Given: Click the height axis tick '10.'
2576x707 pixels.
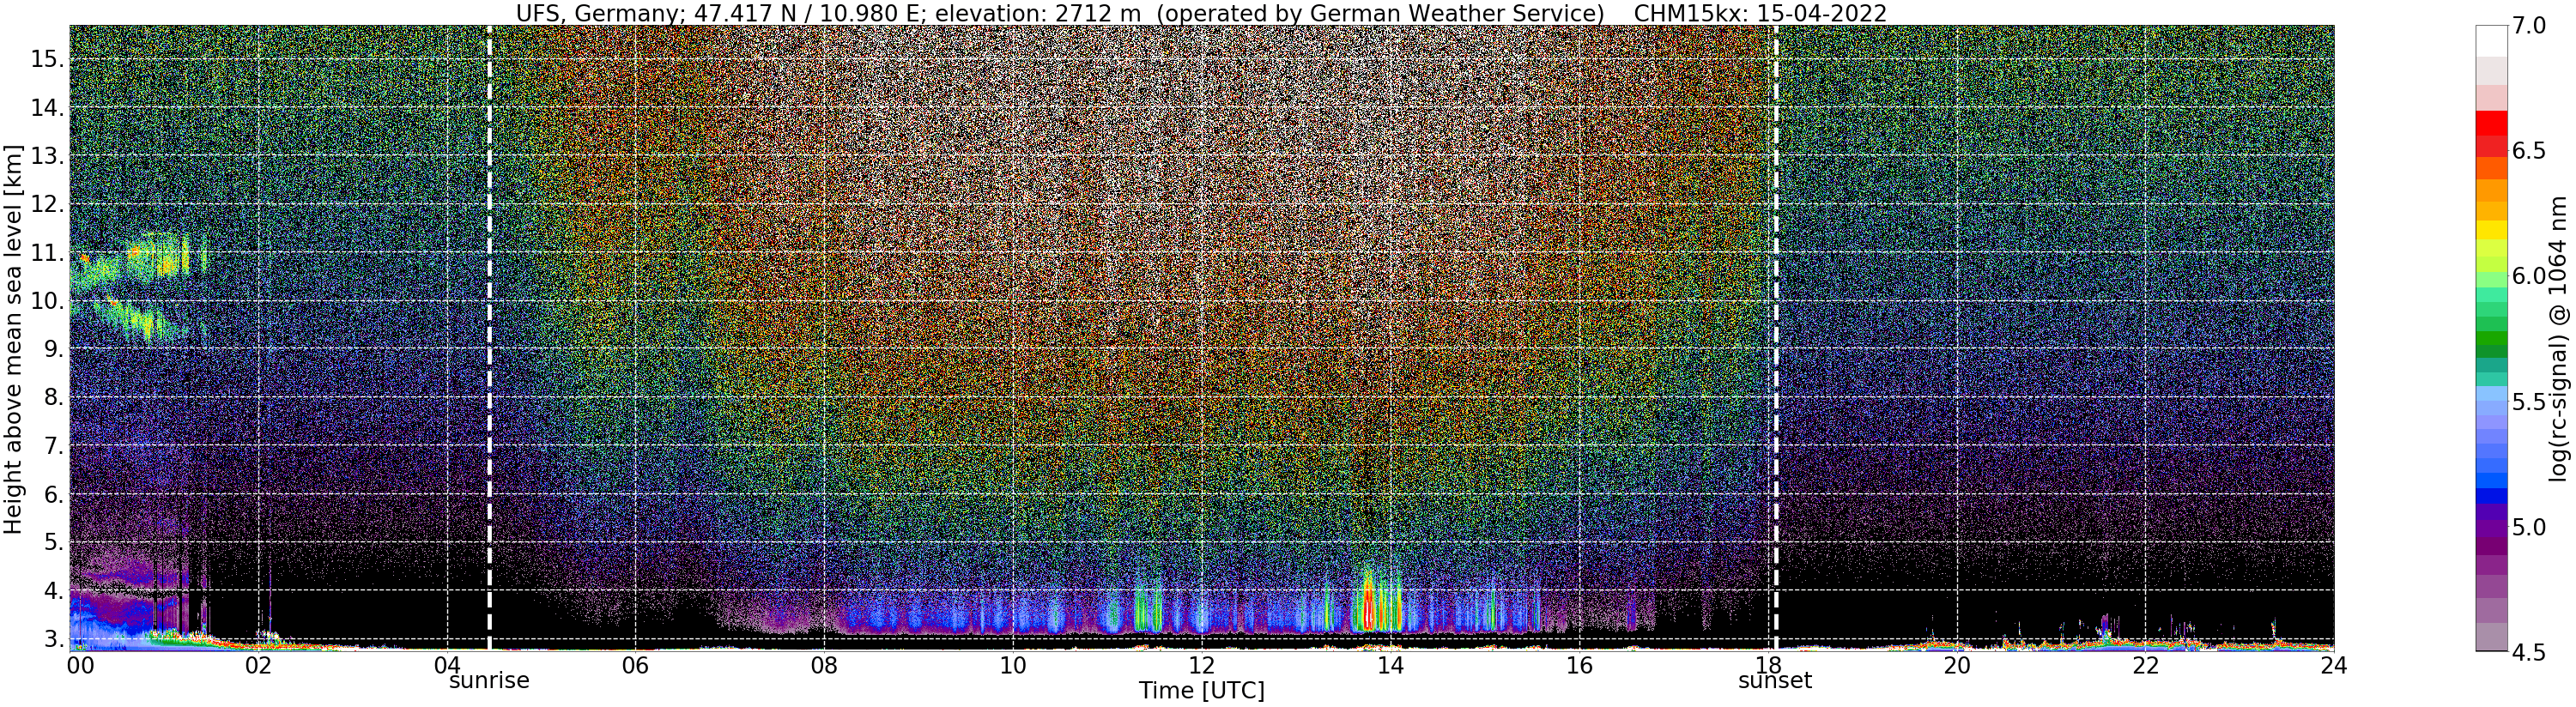Looking at the screenshot, I should [x=47, y=300].
